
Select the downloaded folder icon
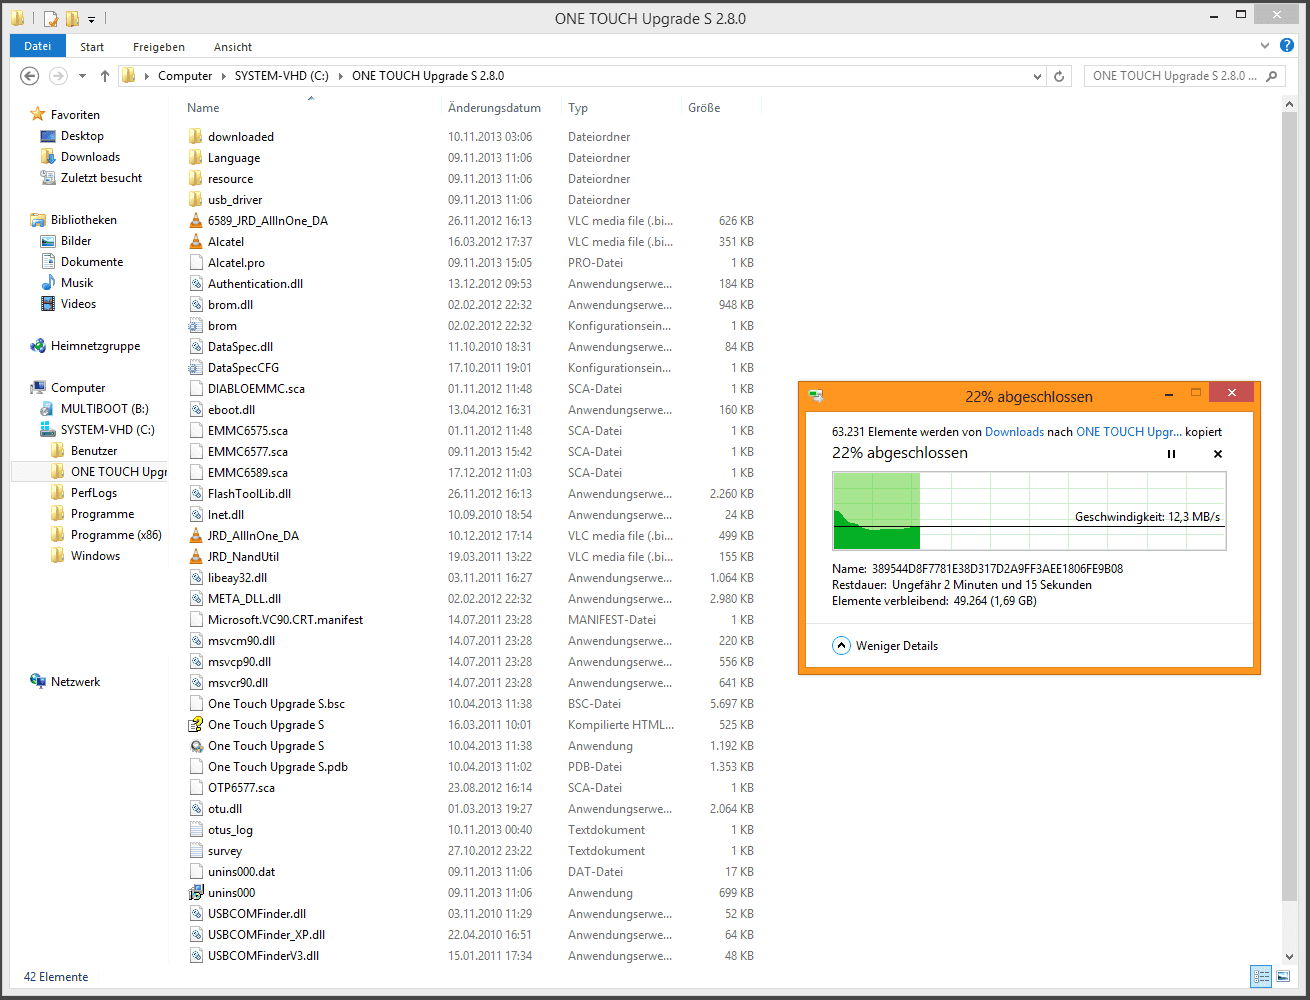pos(196,137)
